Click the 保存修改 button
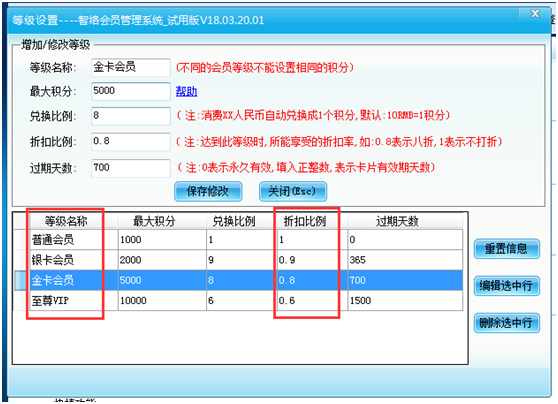This screenshot has height=404, width=558. click(x=208, y=191)
